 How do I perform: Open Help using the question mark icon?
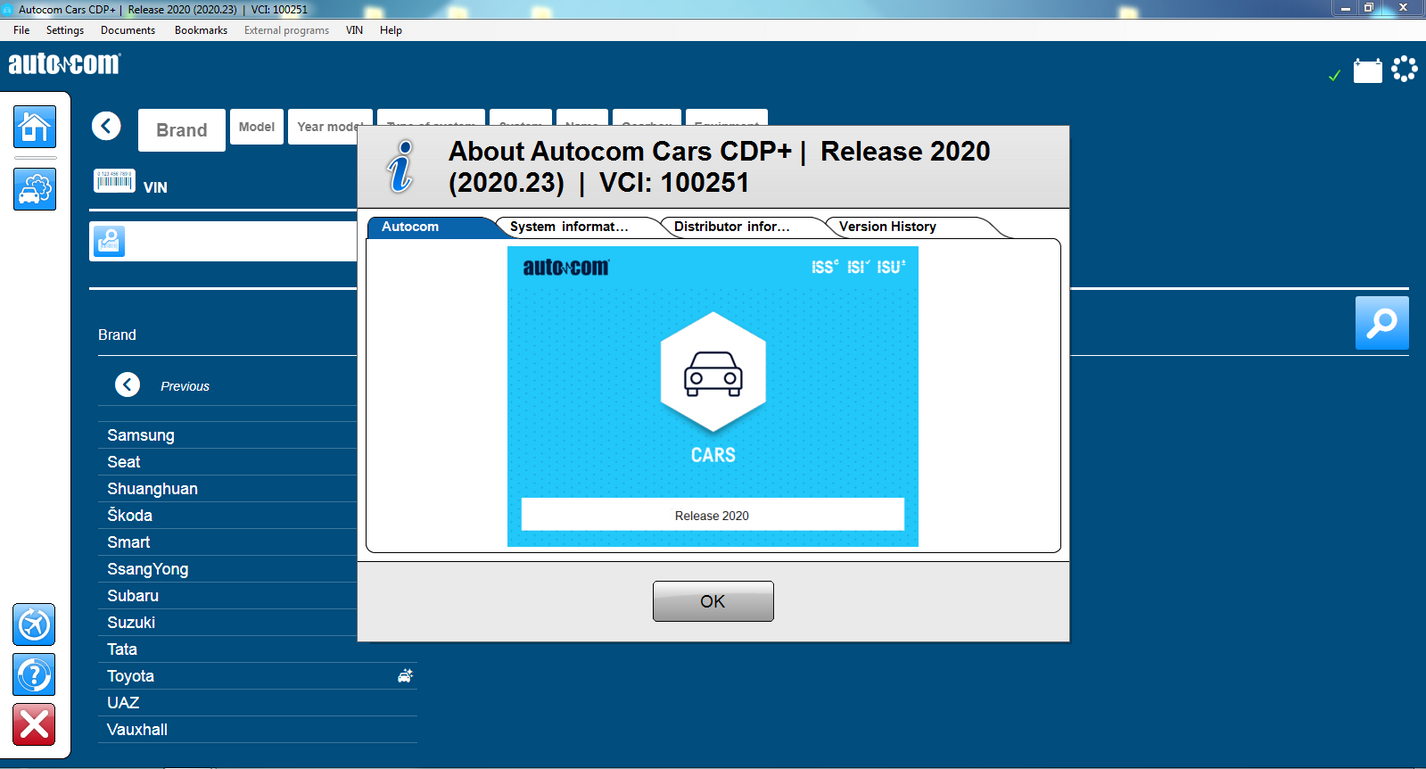33,674
